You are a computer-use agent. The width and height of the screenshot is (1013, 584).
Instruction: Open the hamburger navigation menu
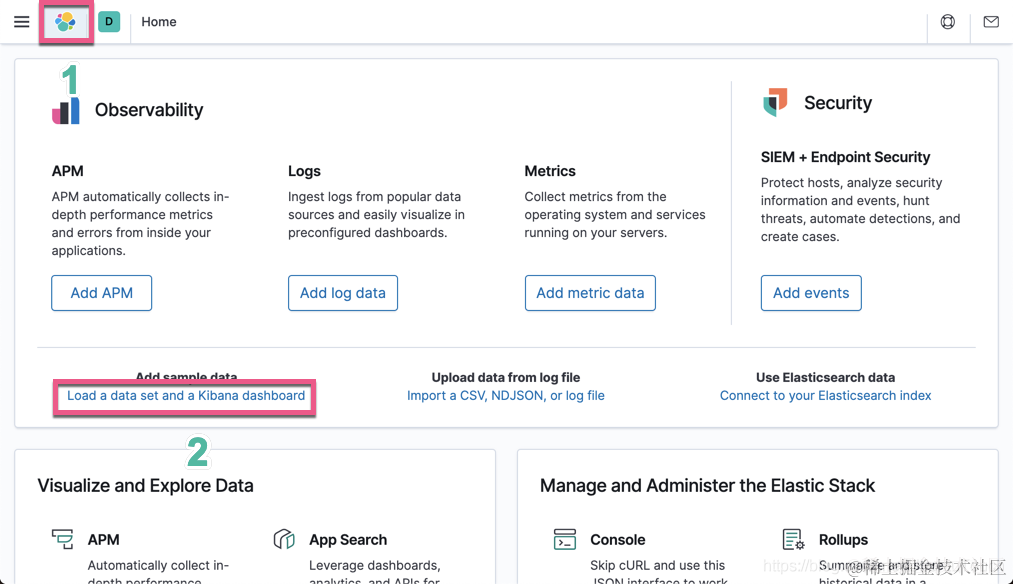coord(21,22)
